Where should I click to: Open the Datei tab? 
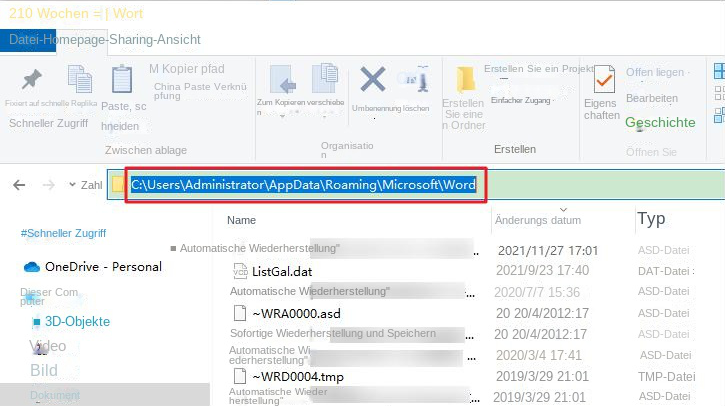coord(24,40)
